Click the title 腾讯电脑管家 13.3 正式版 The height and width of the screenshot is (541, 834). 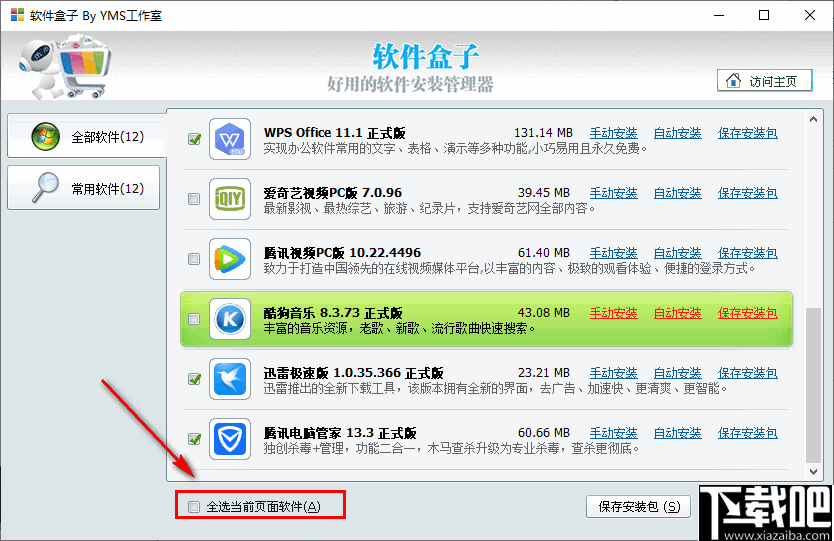[x=340, y=434]
